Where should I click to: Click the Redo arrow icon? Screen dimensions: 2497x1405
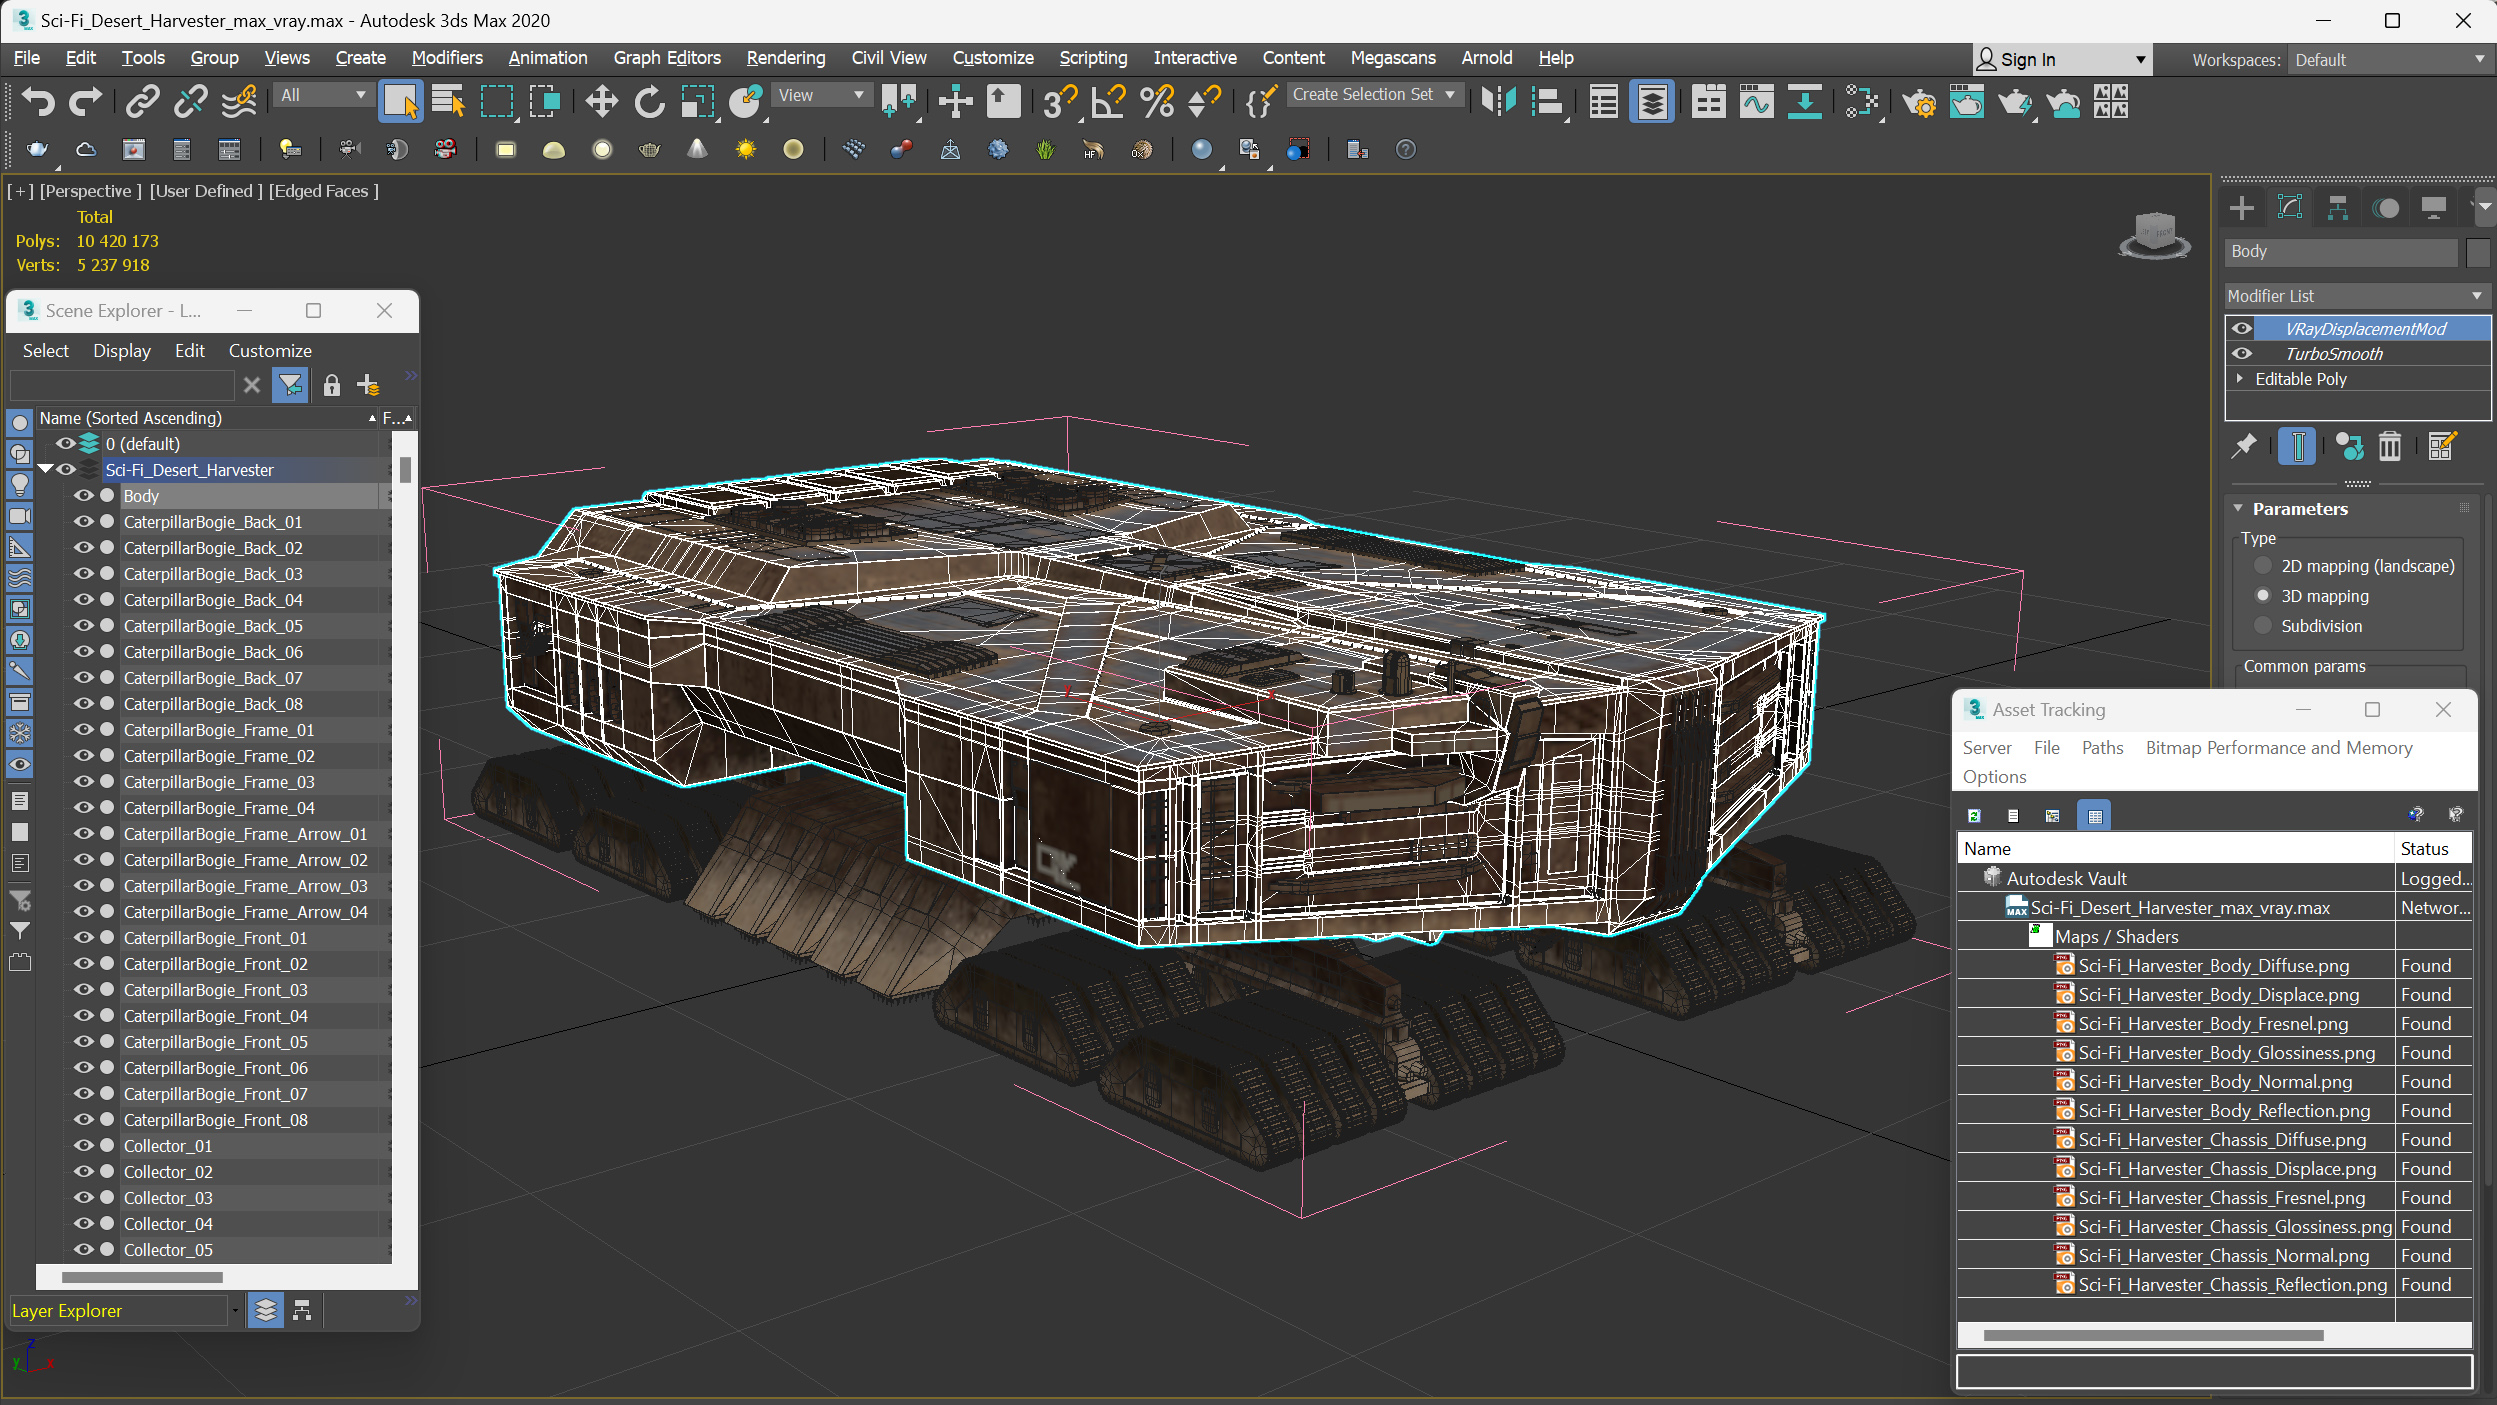coord(85,101)
